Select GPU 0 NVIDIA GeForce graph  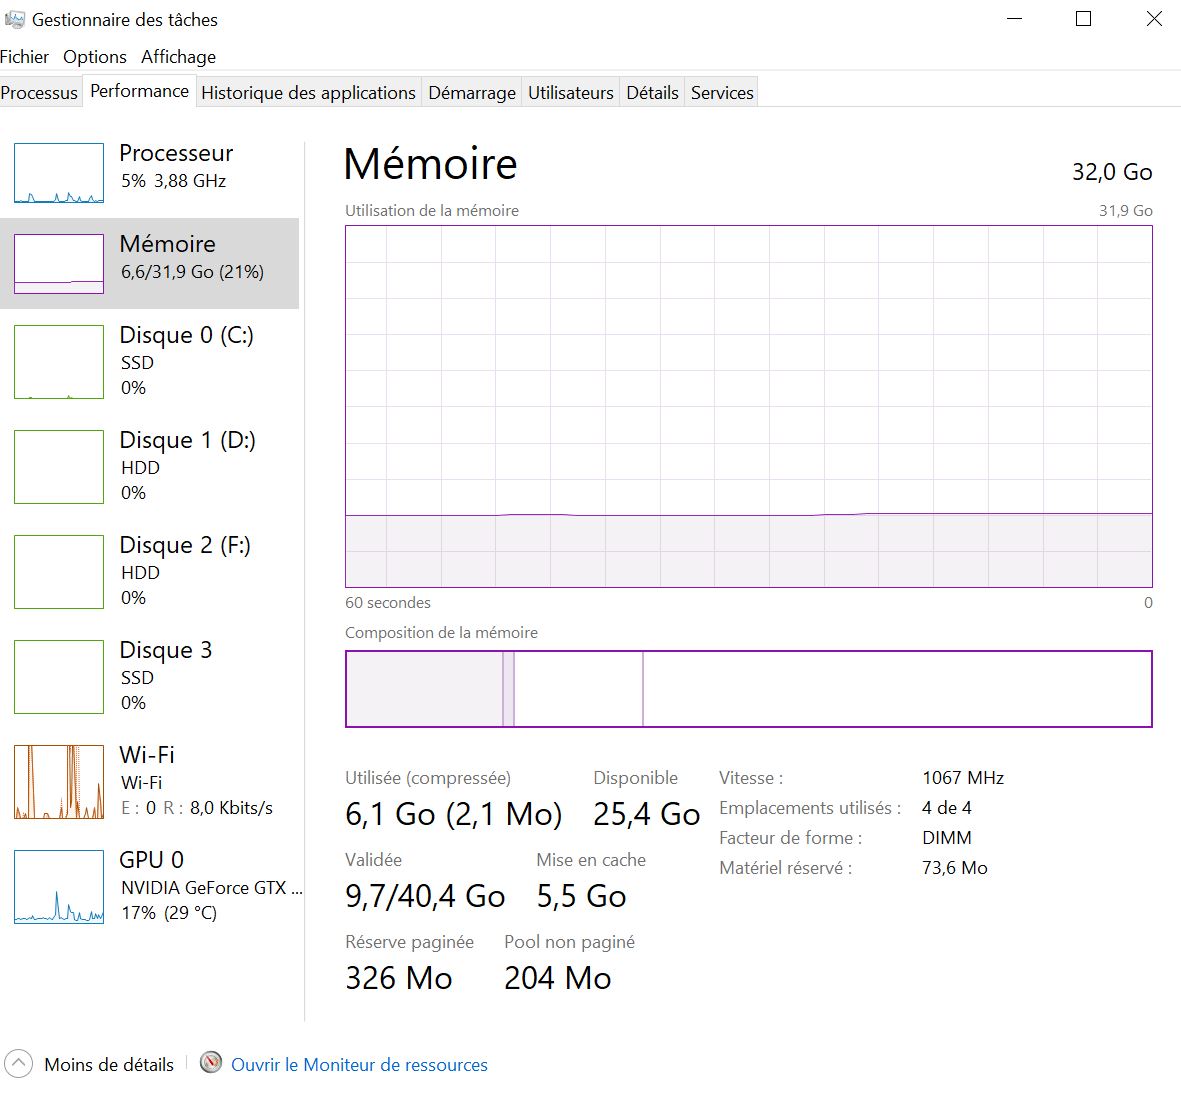point(59,887)
